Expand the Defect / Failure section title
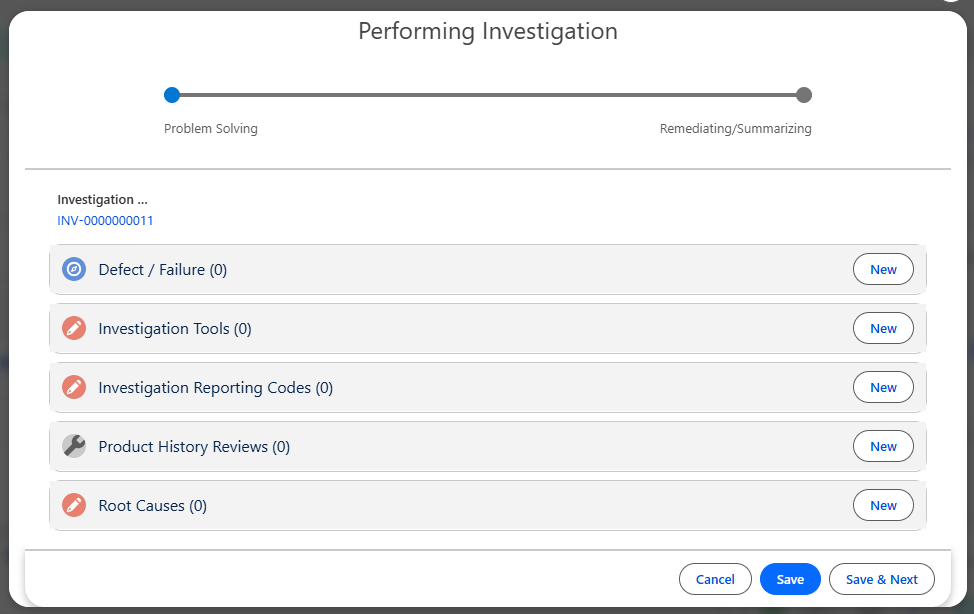 [x=162, y=270]
